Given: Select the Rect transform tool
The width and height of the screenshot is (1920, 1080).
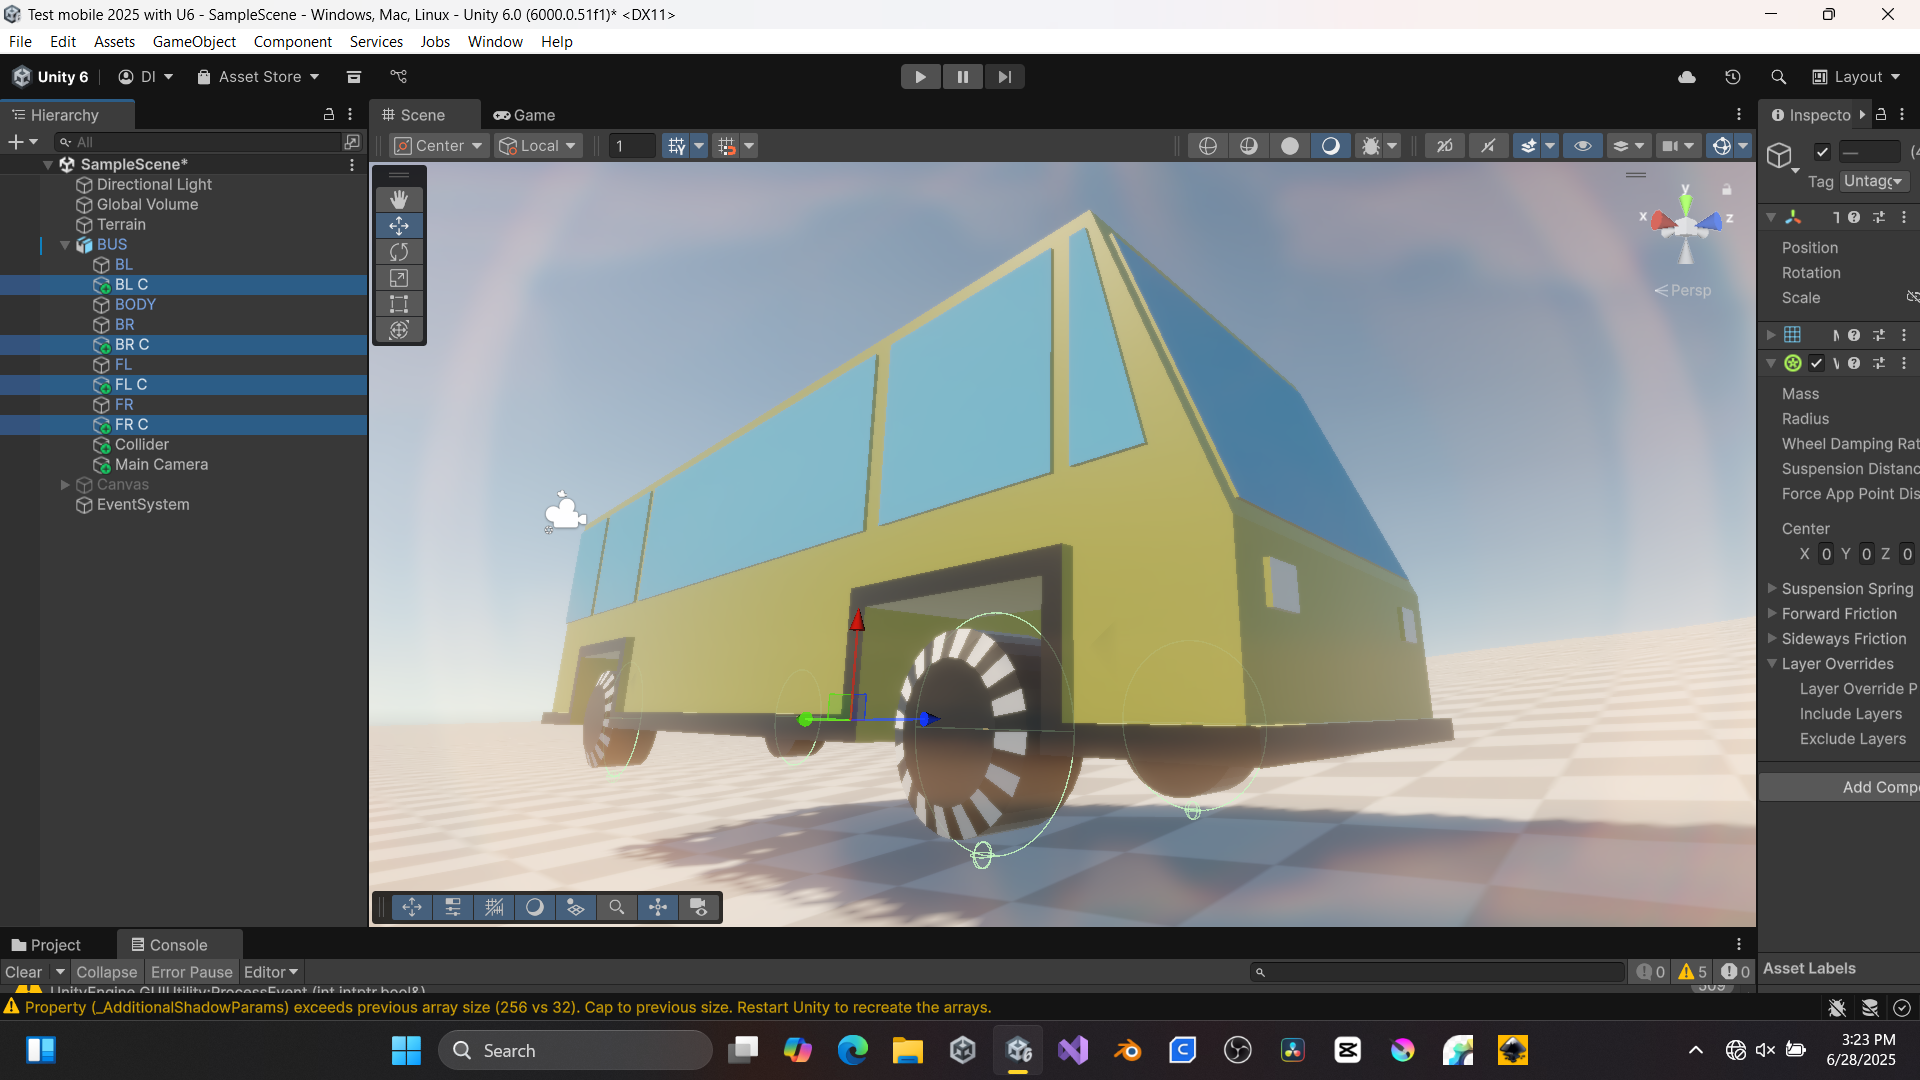Looking at the screenshot, I should tap(399, 304).
